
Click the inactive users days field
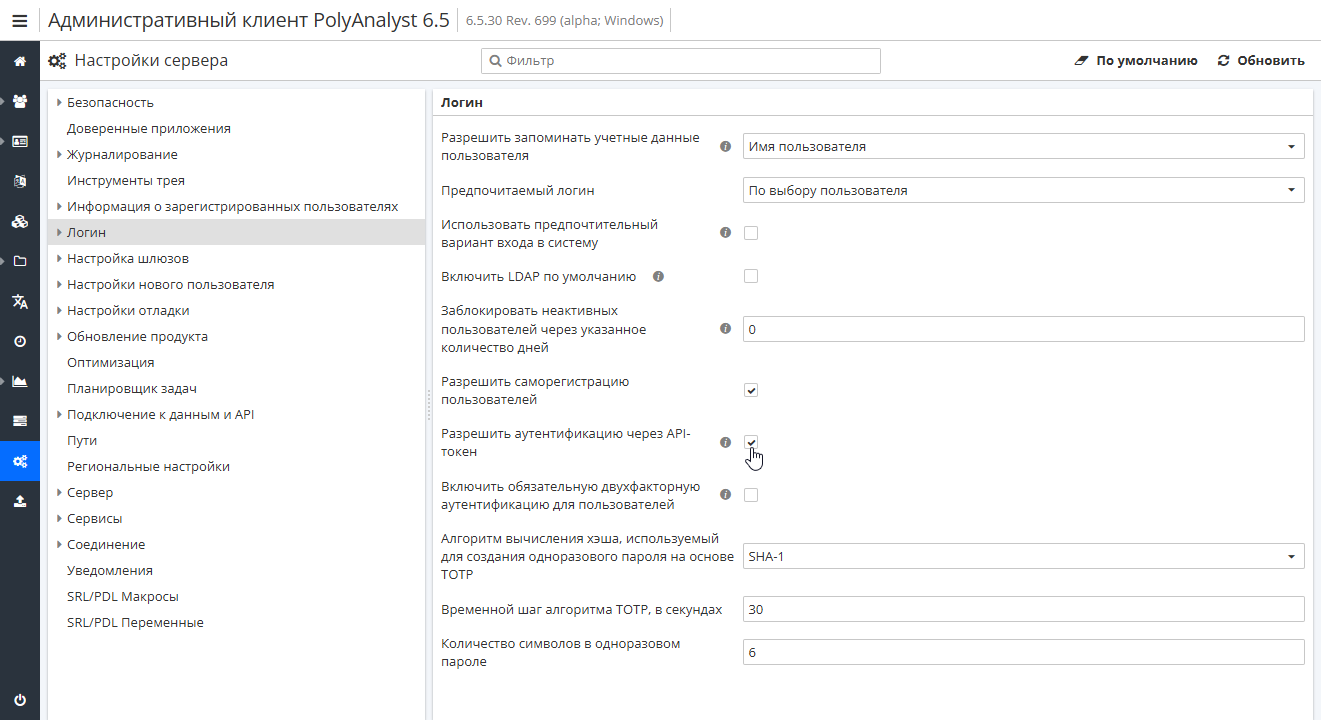point(1023,329)
